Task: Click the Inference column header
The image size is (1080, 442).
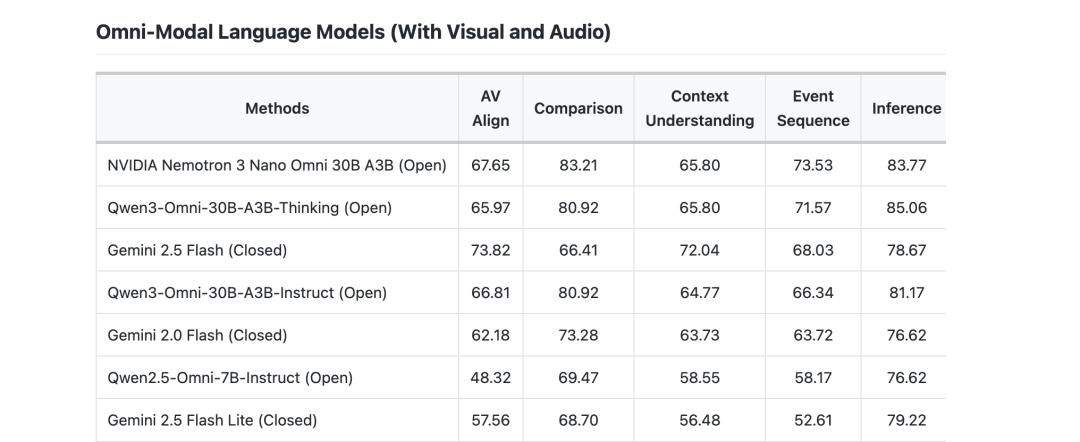Action: 906,108
